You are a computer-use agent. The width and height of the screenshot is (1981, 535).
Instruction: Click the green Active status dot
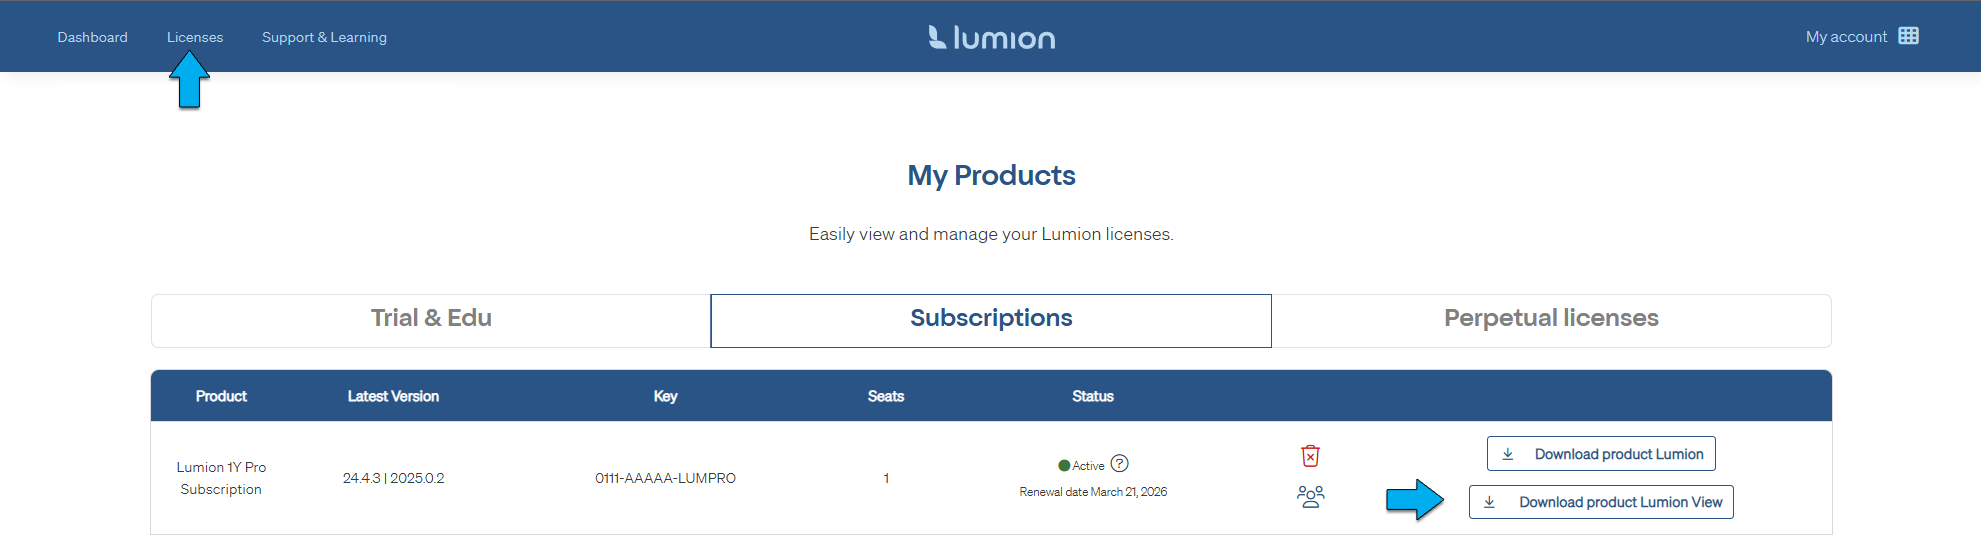[x=1064, y=466]
